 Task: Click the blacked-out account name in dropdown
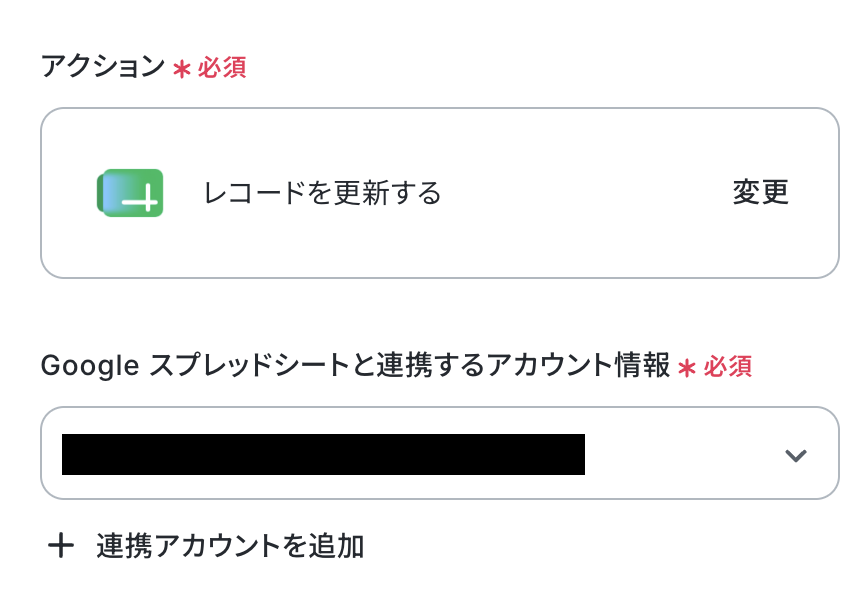coord(323,454)
